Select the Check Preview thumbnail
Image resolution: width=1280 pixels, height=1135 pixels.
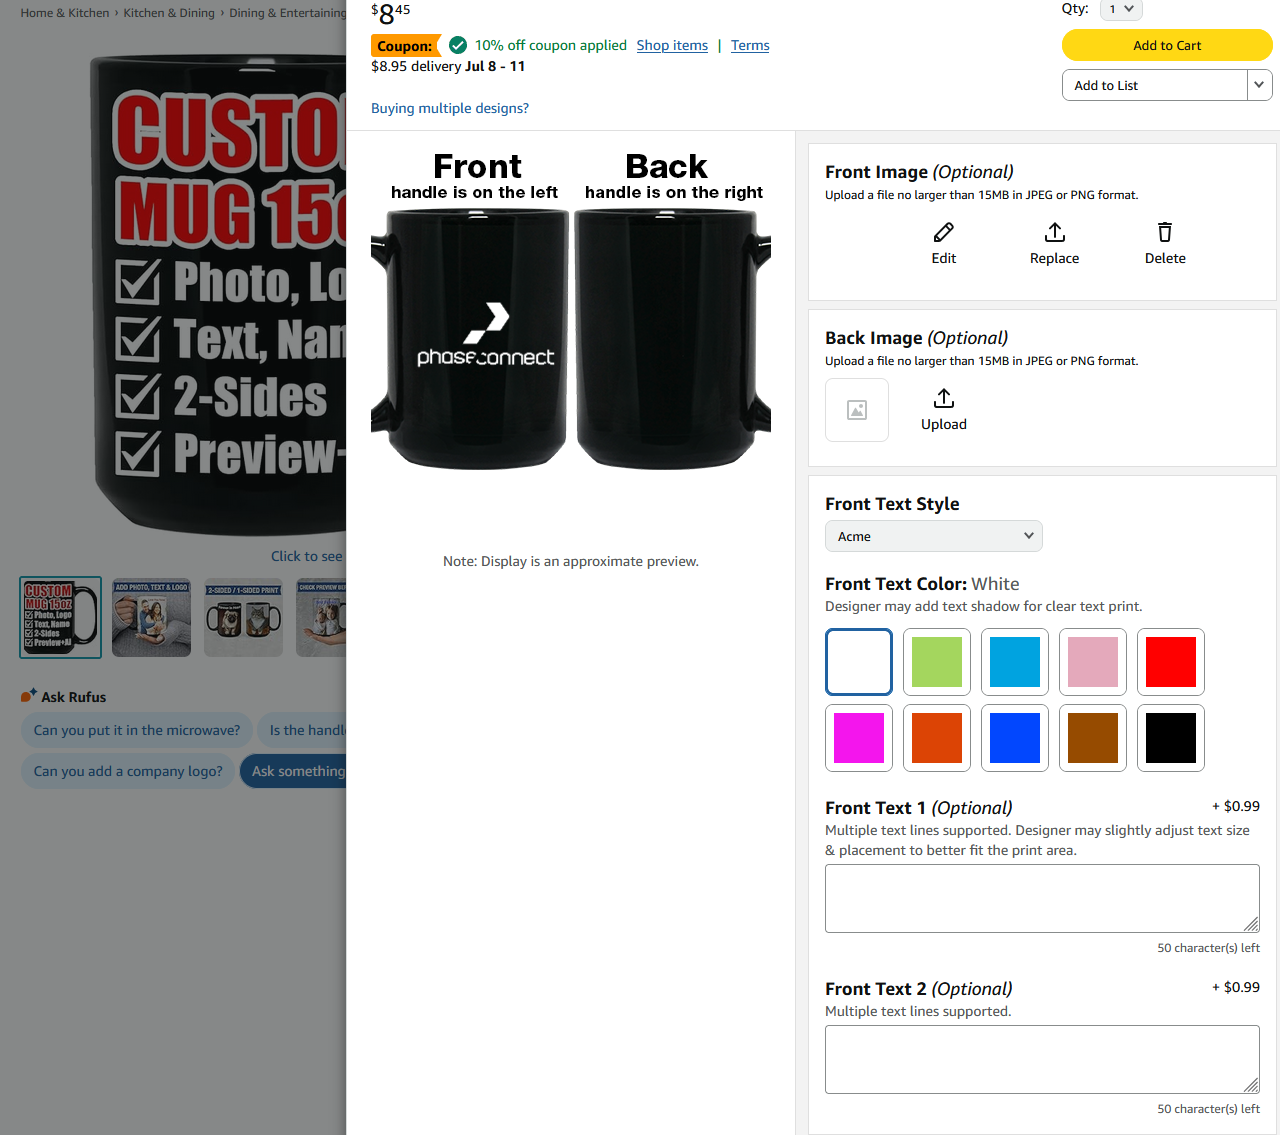pyautogui.click(x=321, y=617)
